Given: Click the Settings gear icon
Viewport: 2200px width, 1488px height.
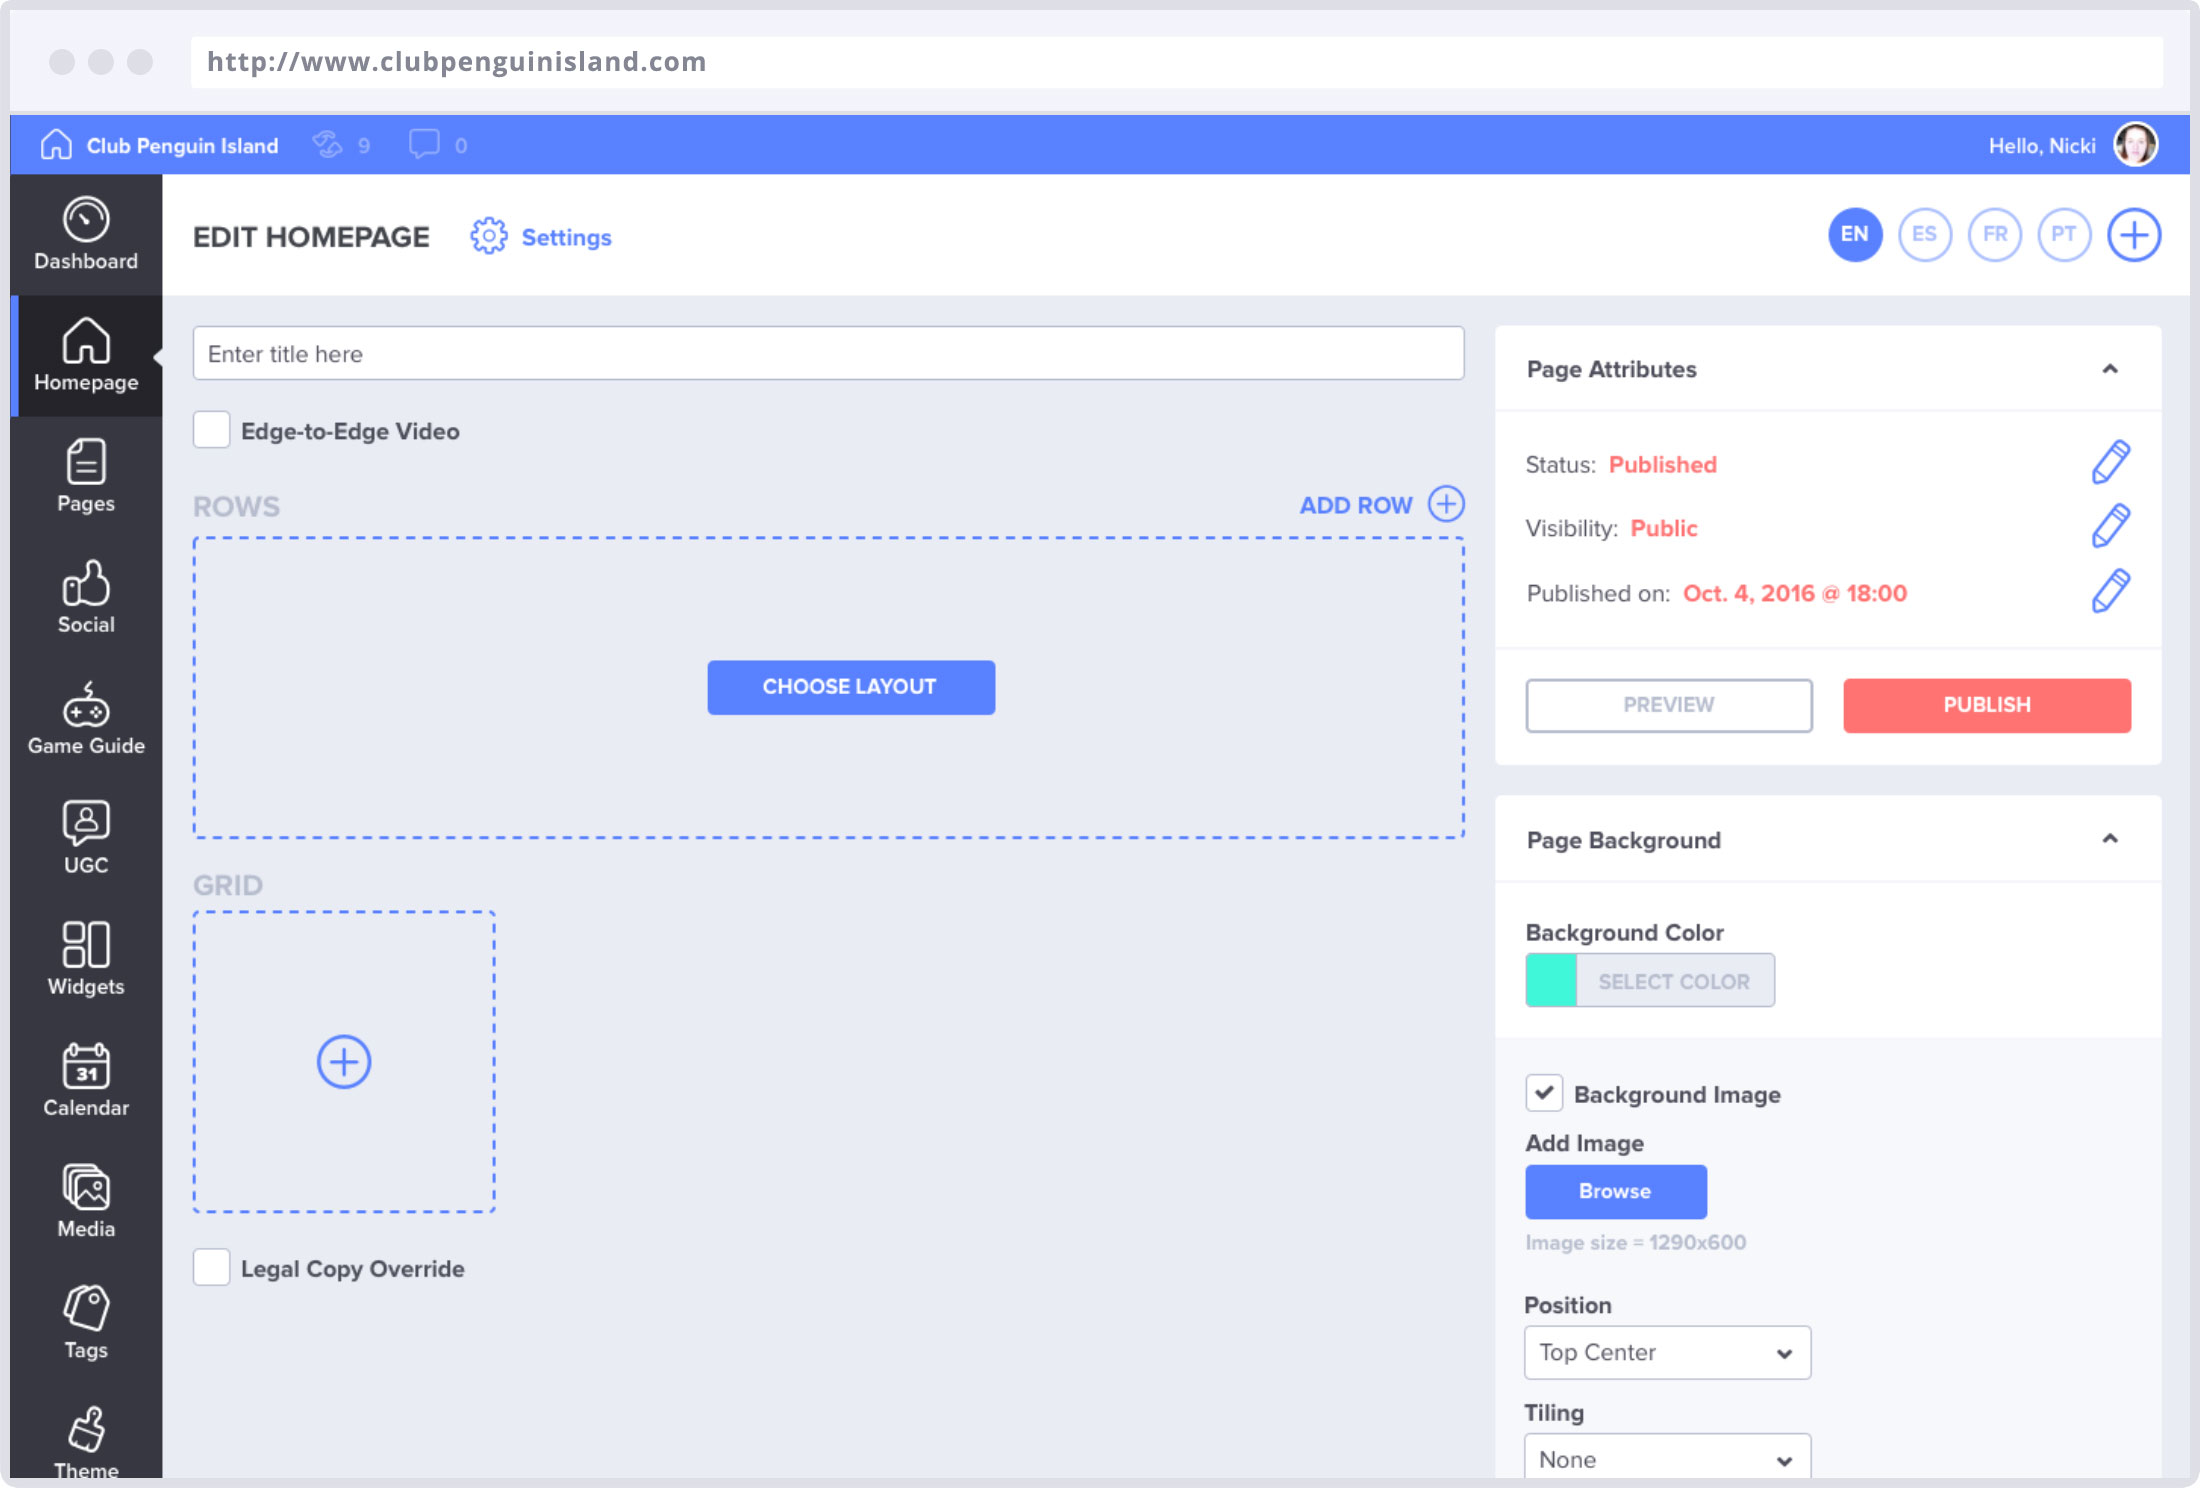Looking at the screenshot, I should (x=489, y=236).
